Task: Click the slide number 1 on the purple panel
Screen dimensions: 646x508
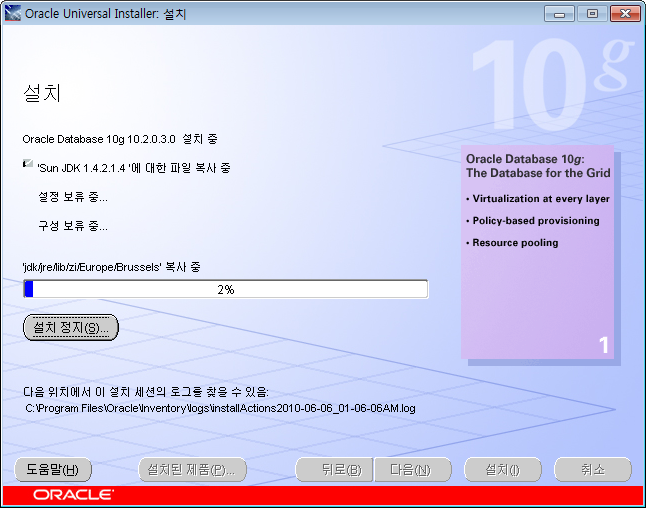Action: 604,345
